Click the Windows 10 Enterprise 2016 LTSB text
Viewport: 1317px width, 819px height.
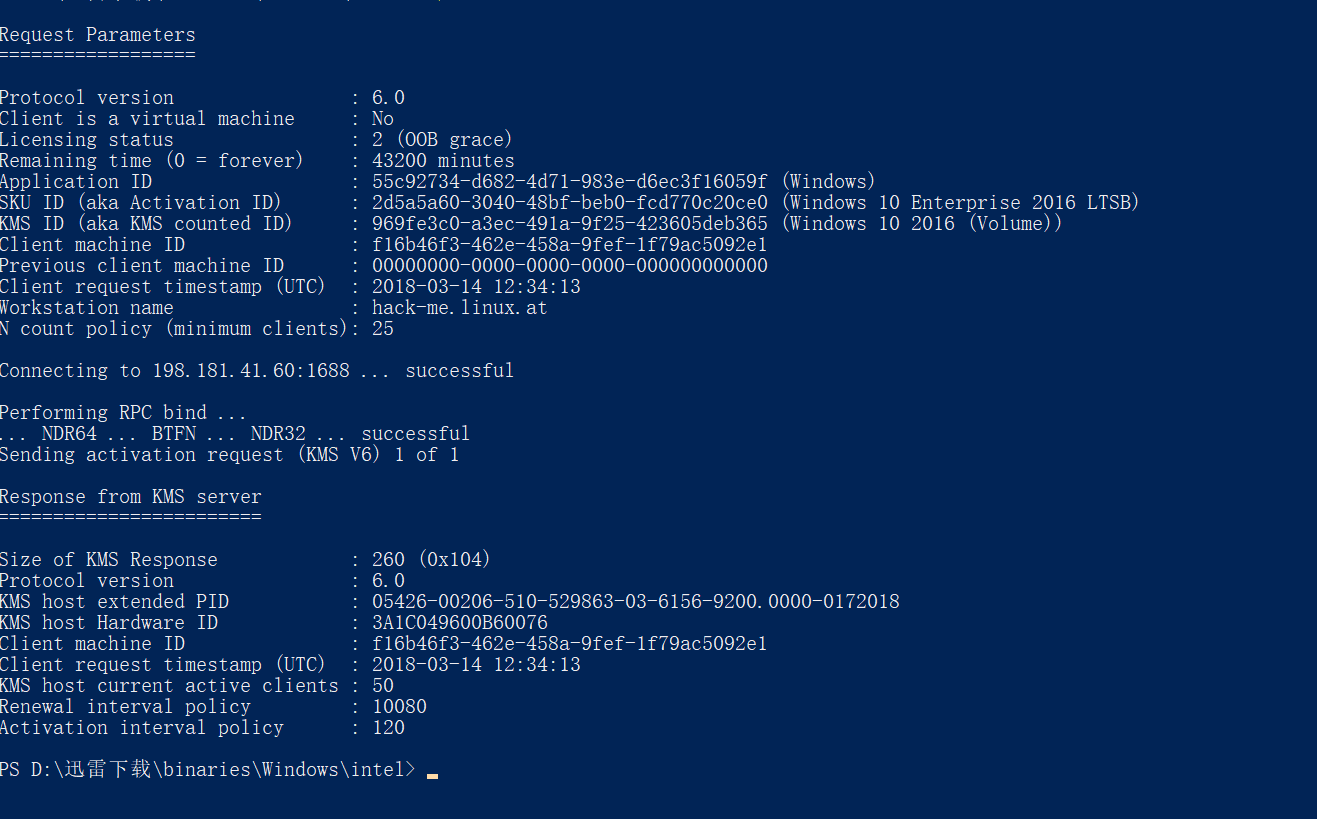[961, 203]
